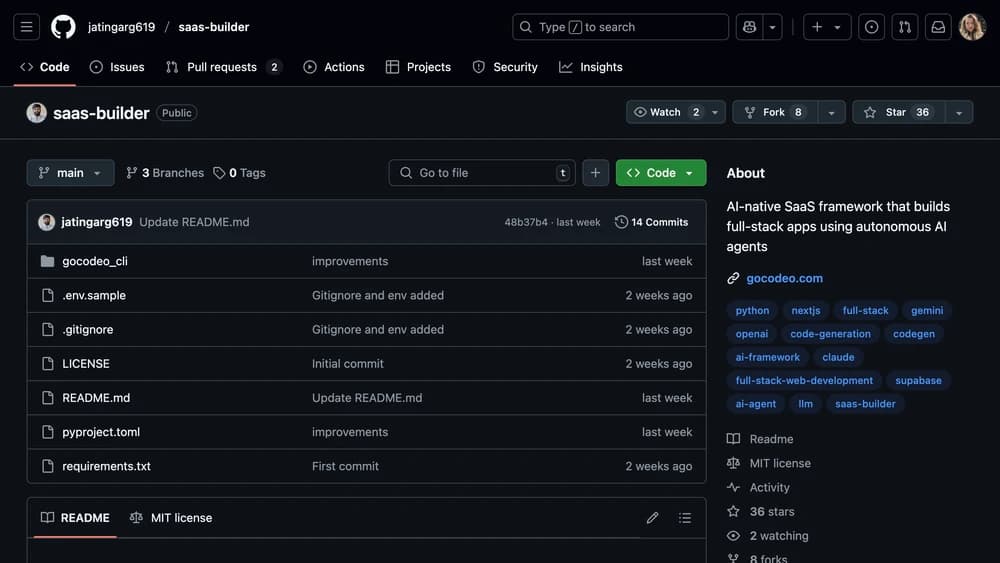
Task: Open the requirements.txt file
Action: pyautogui.click(x=107, y=467)
